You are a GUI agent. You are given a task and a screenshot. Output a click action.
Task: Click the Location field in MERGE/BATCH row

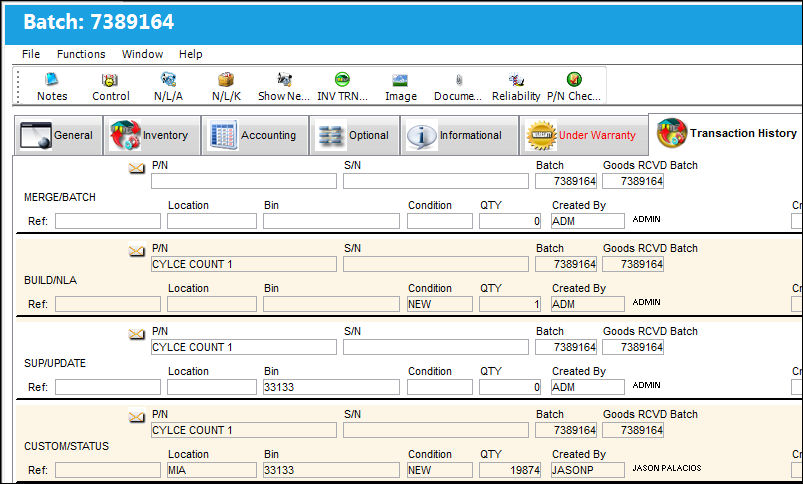(212, 221)
